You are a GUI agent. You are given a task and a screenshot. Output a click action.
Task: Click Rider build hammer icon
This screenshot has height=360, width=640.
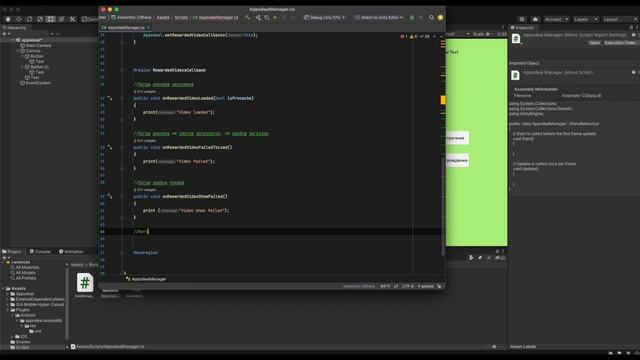[247, 18]
